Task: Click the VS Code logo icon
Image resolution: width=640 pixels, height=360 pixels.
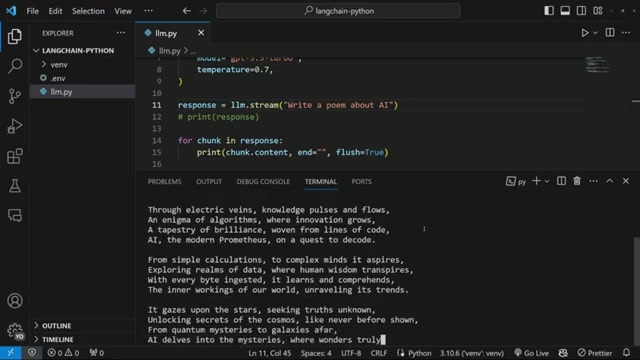Action: coord(11,11)
